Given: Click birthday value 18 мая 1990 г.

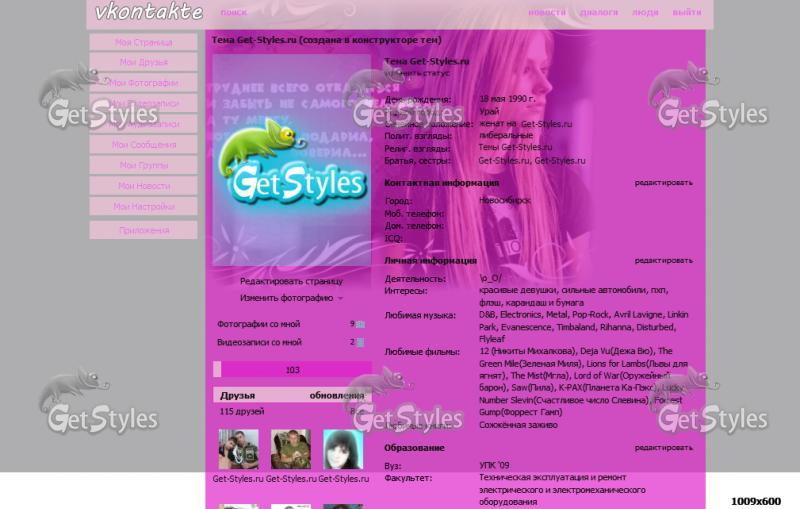Looking at the screenshot, I should (x=507, y=99).
